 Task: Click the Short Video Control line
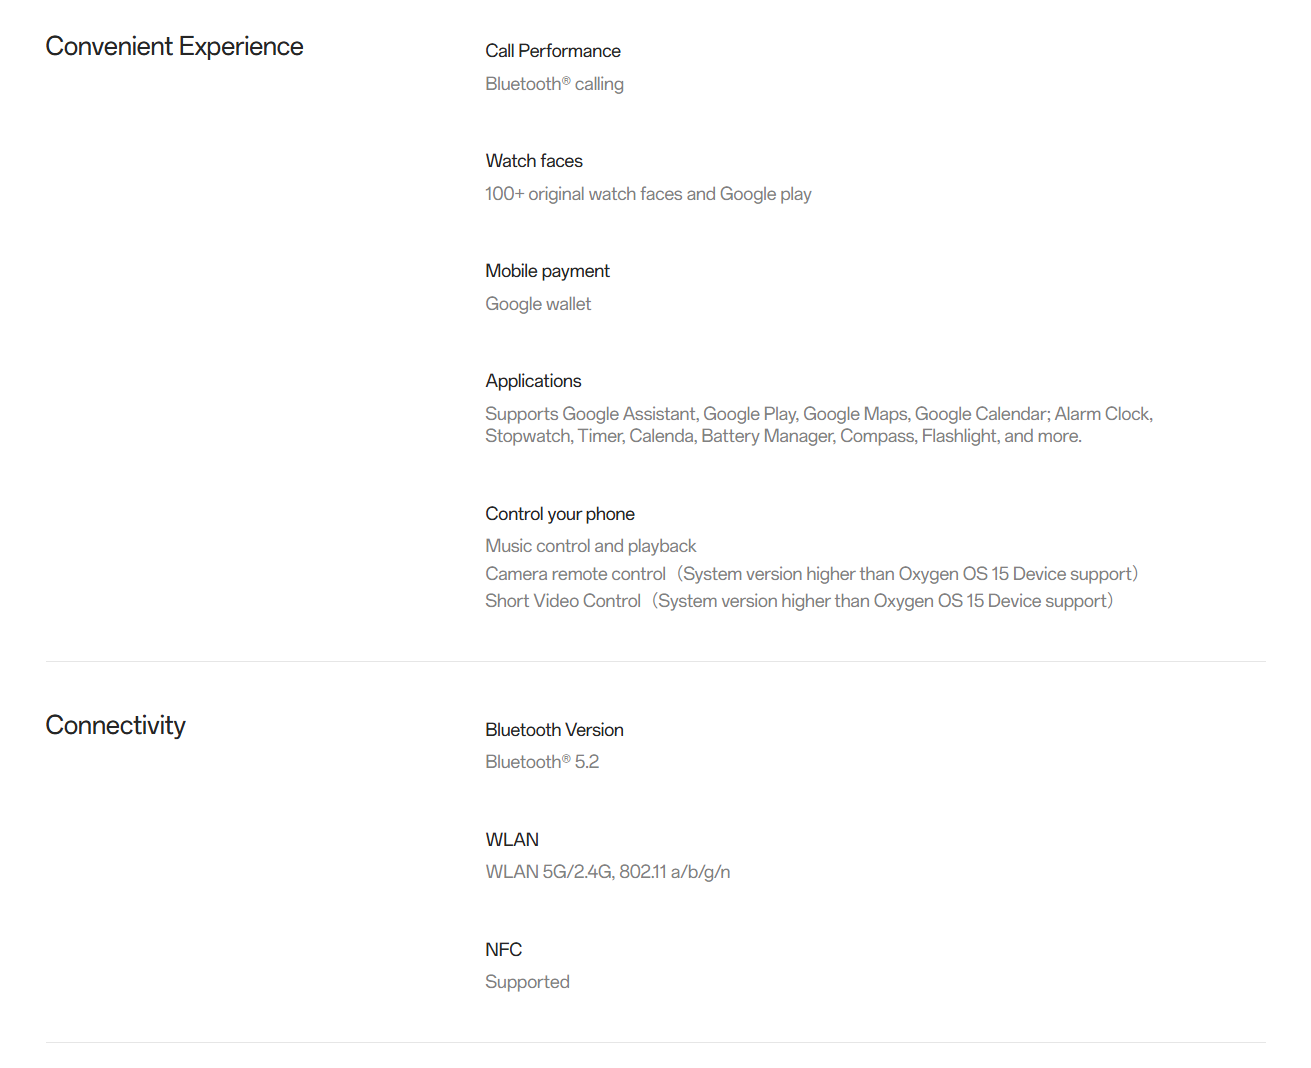pyautogui.click(x=798, y=601)
